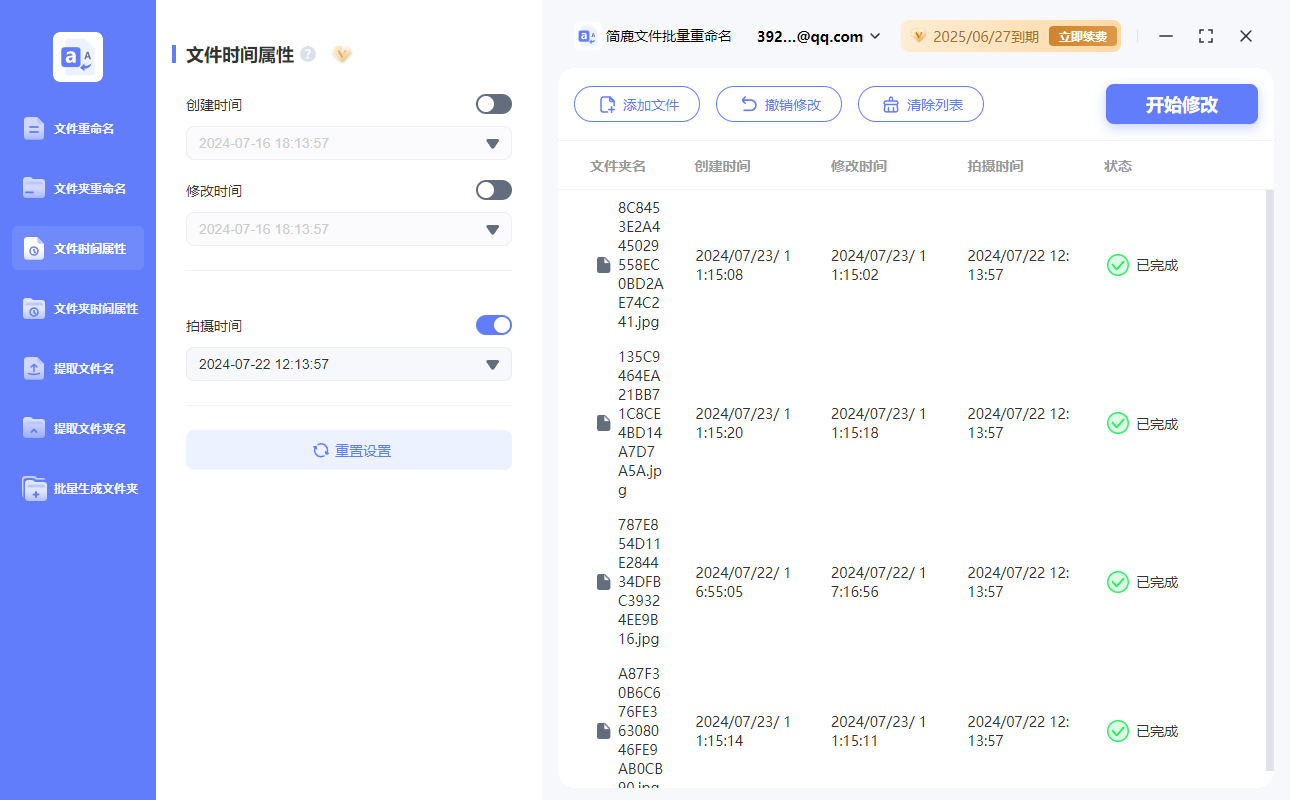This screenshot has height=800, width=1290.
Task: Enable the 修改时间 toggle switch
Action: 494,190
